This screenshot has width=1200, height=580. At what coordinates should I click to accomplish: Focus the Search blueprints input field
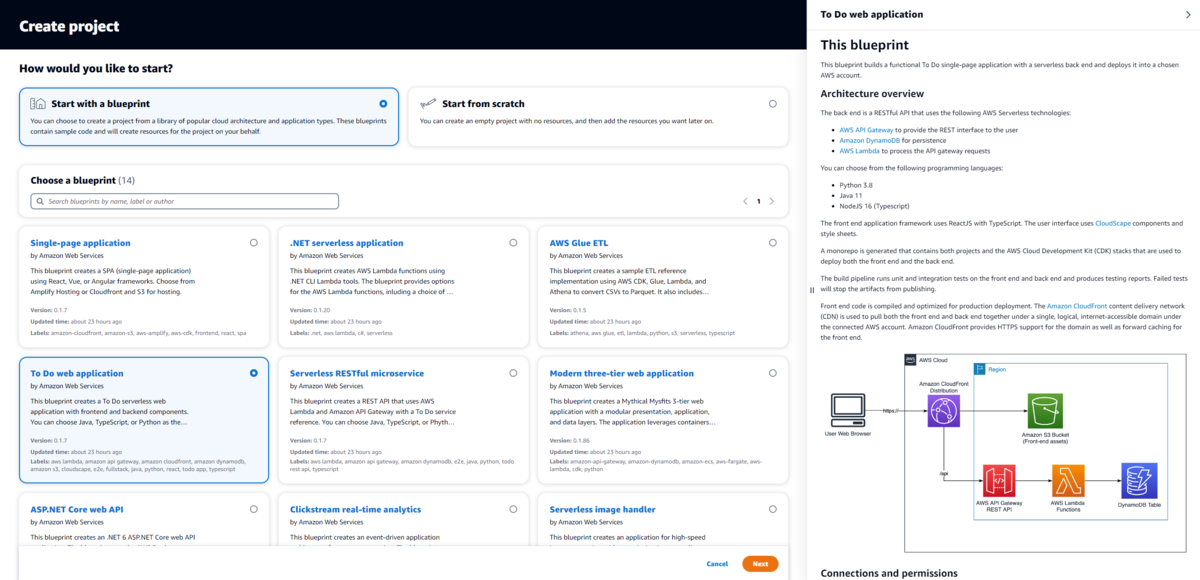point(185,201)
